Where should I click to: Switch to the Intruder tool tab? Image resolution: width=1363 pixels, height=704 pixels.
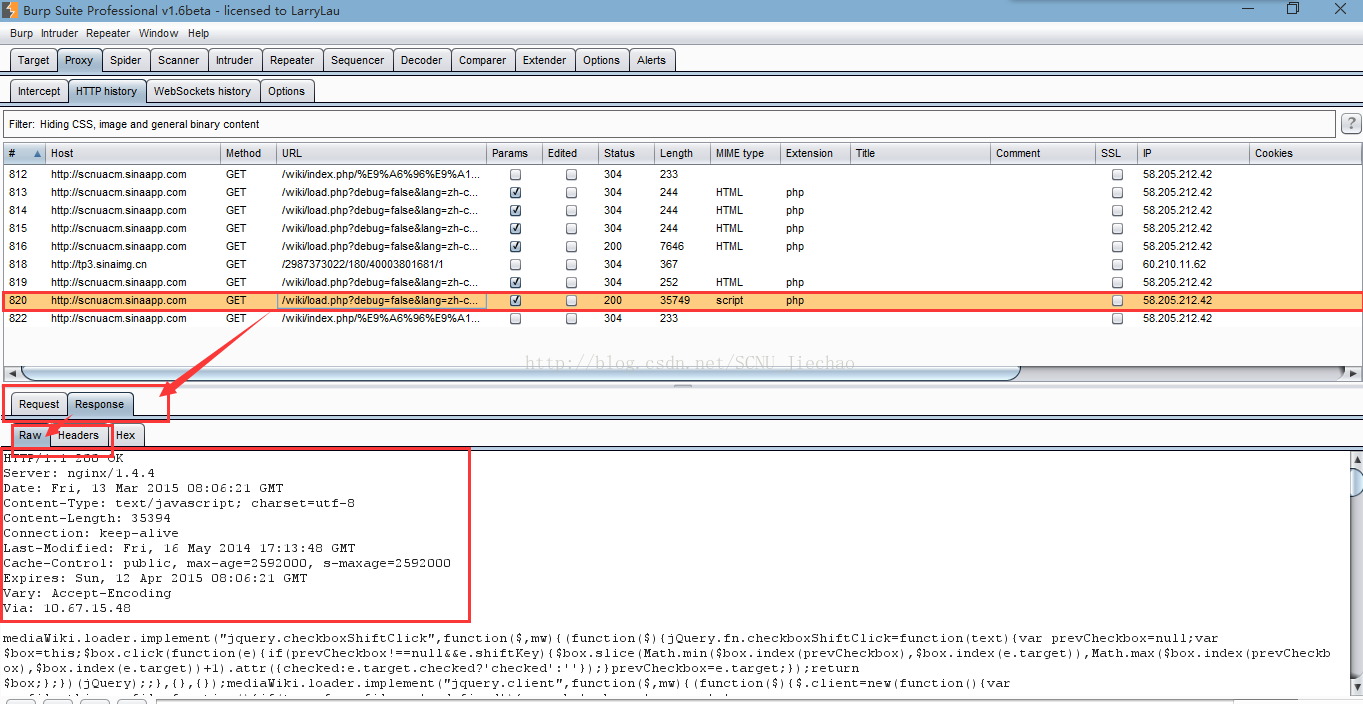click(235, 60)
